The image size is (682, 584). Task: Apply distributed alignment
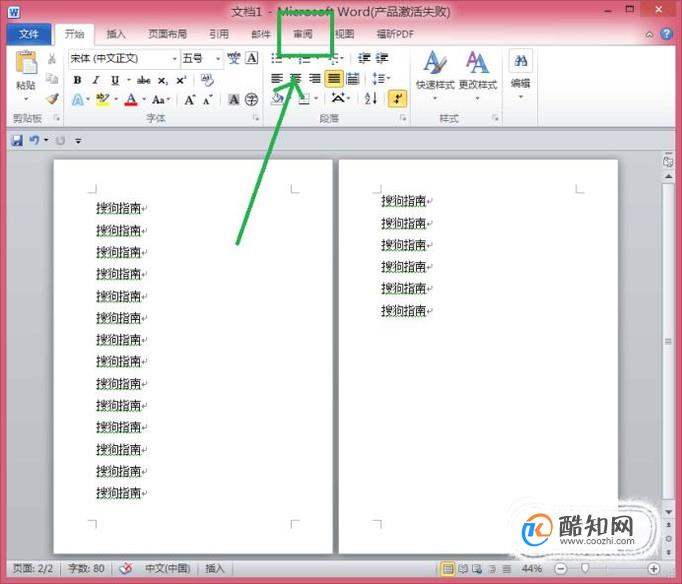[x=353, y=79]
